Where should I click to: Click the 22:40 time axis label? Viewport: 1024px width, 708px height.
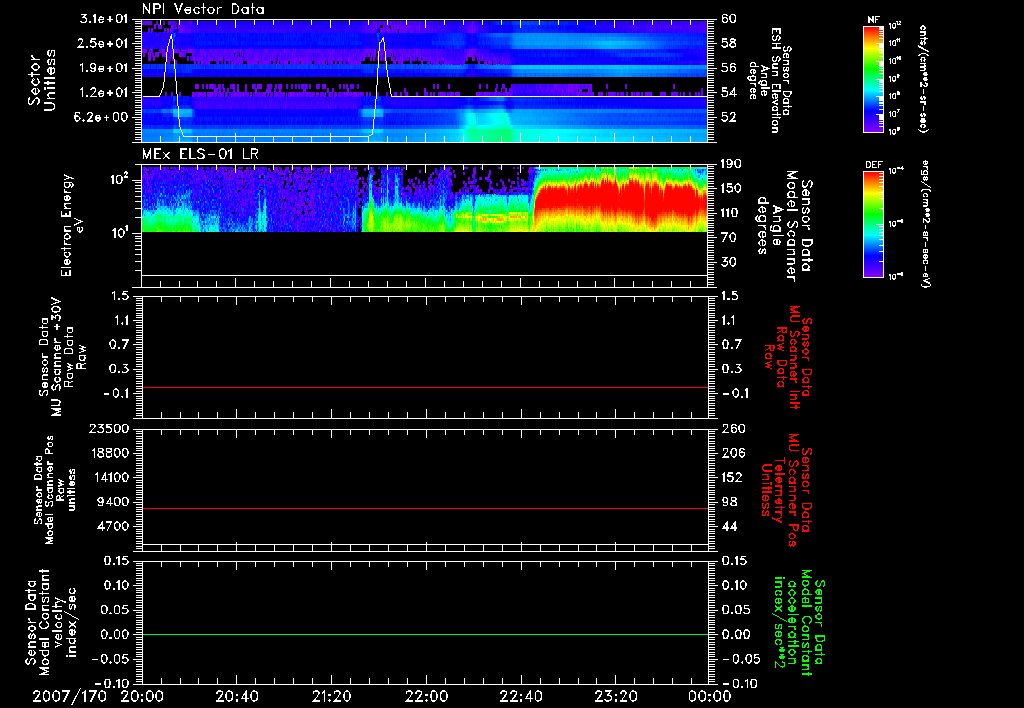[521, 695]
